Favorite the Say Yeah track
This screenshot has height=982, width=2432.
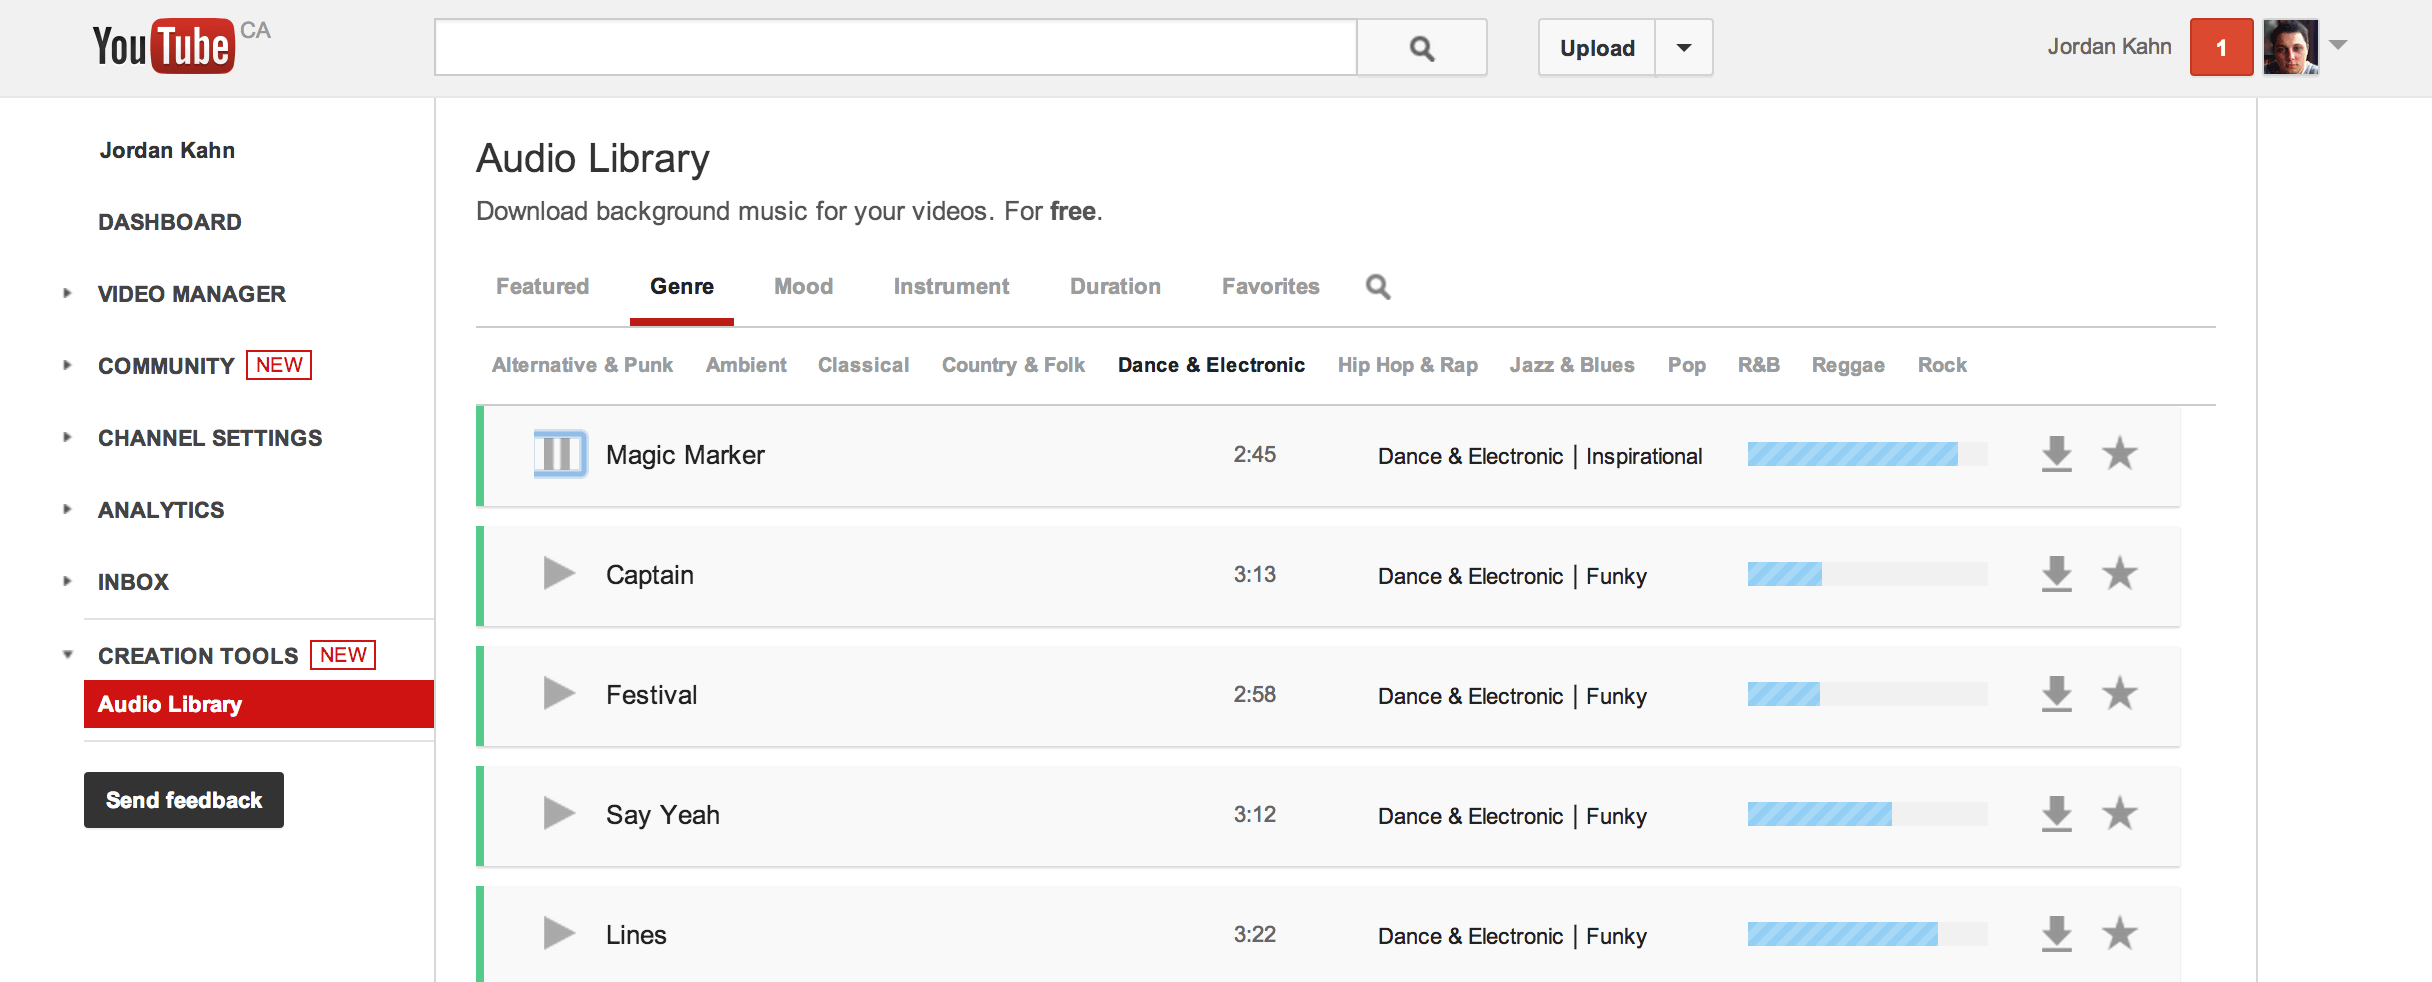pyautogui.click(x=2121, y=815)
